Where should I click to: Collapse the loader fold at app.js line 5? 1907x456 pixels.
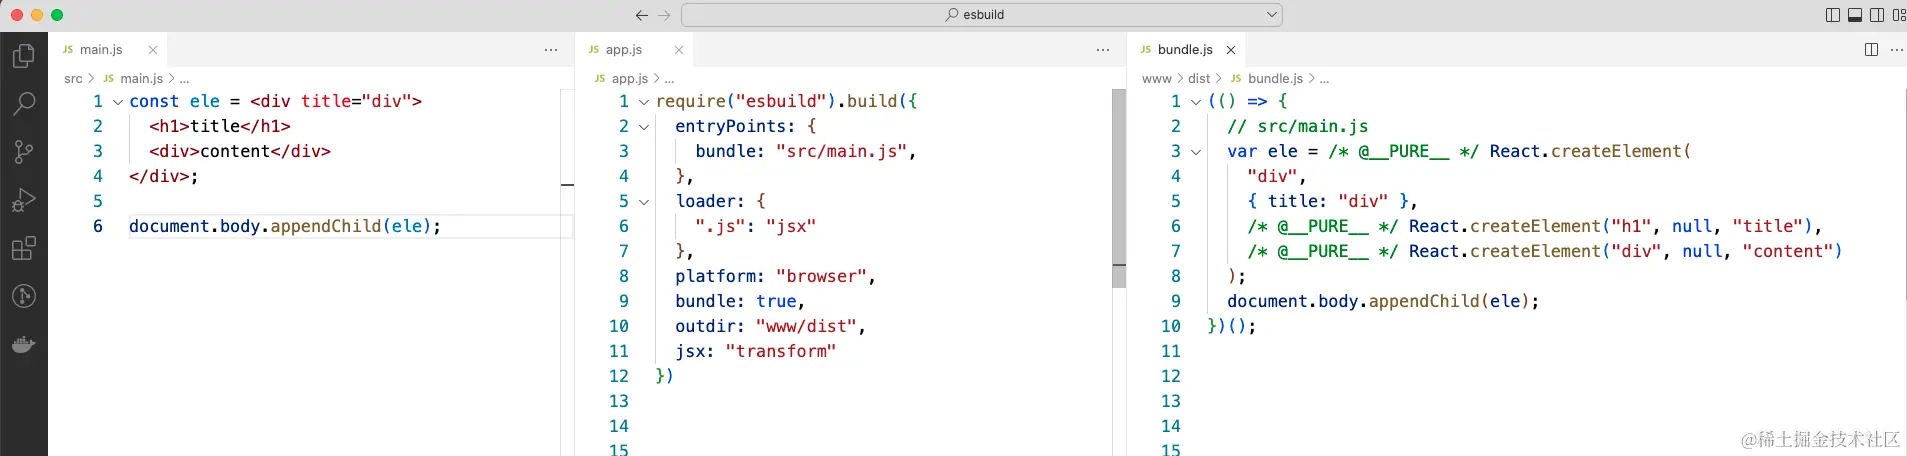[x=644, y=202]
